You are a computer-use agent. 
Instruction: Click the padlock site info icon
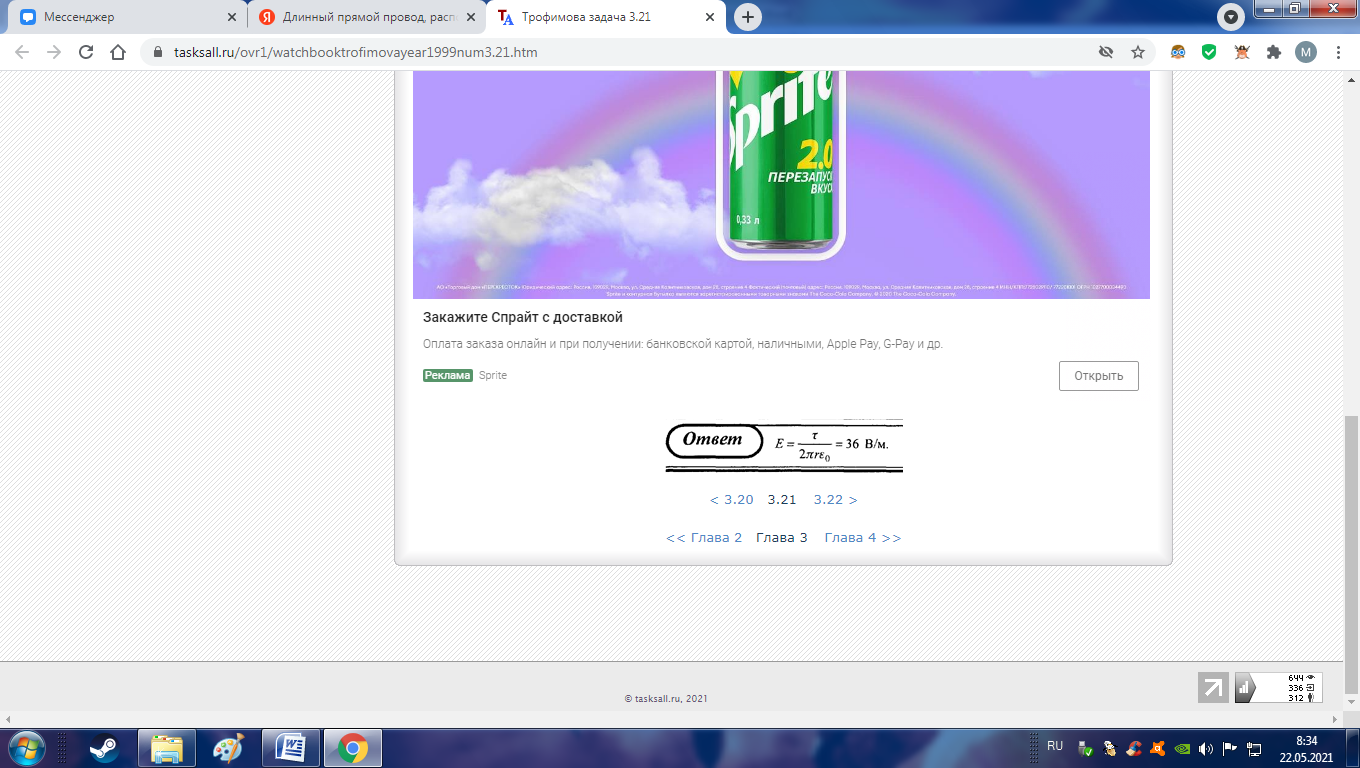[x=158, y=52]
